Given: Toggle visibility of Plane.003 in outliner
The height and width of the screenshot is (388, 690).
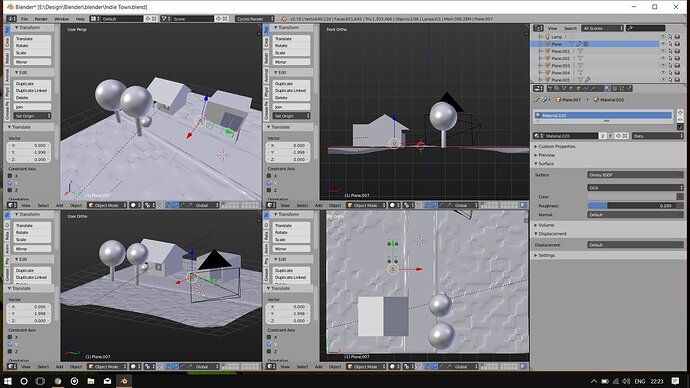Looking at the screenshot, I should (x=663, y=66).
